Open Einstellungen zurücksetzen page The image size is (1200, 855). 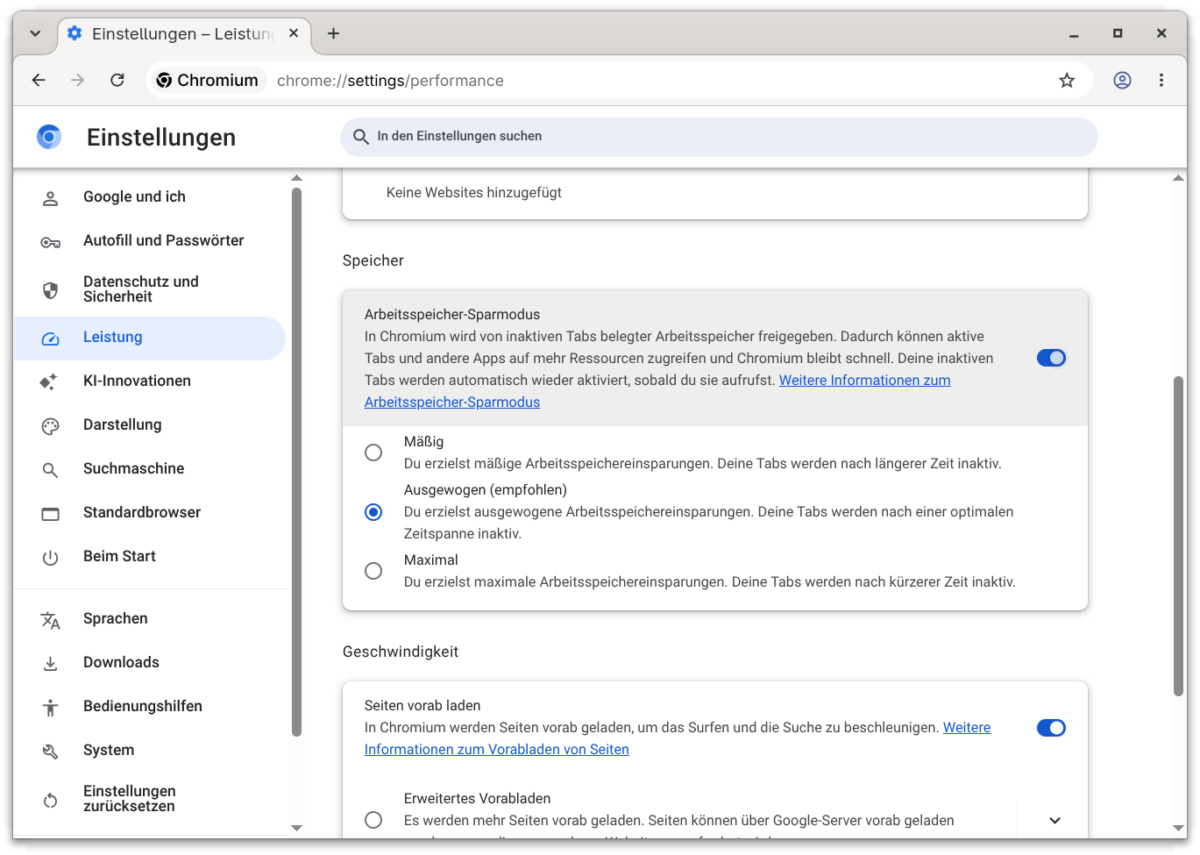[150, 799]
